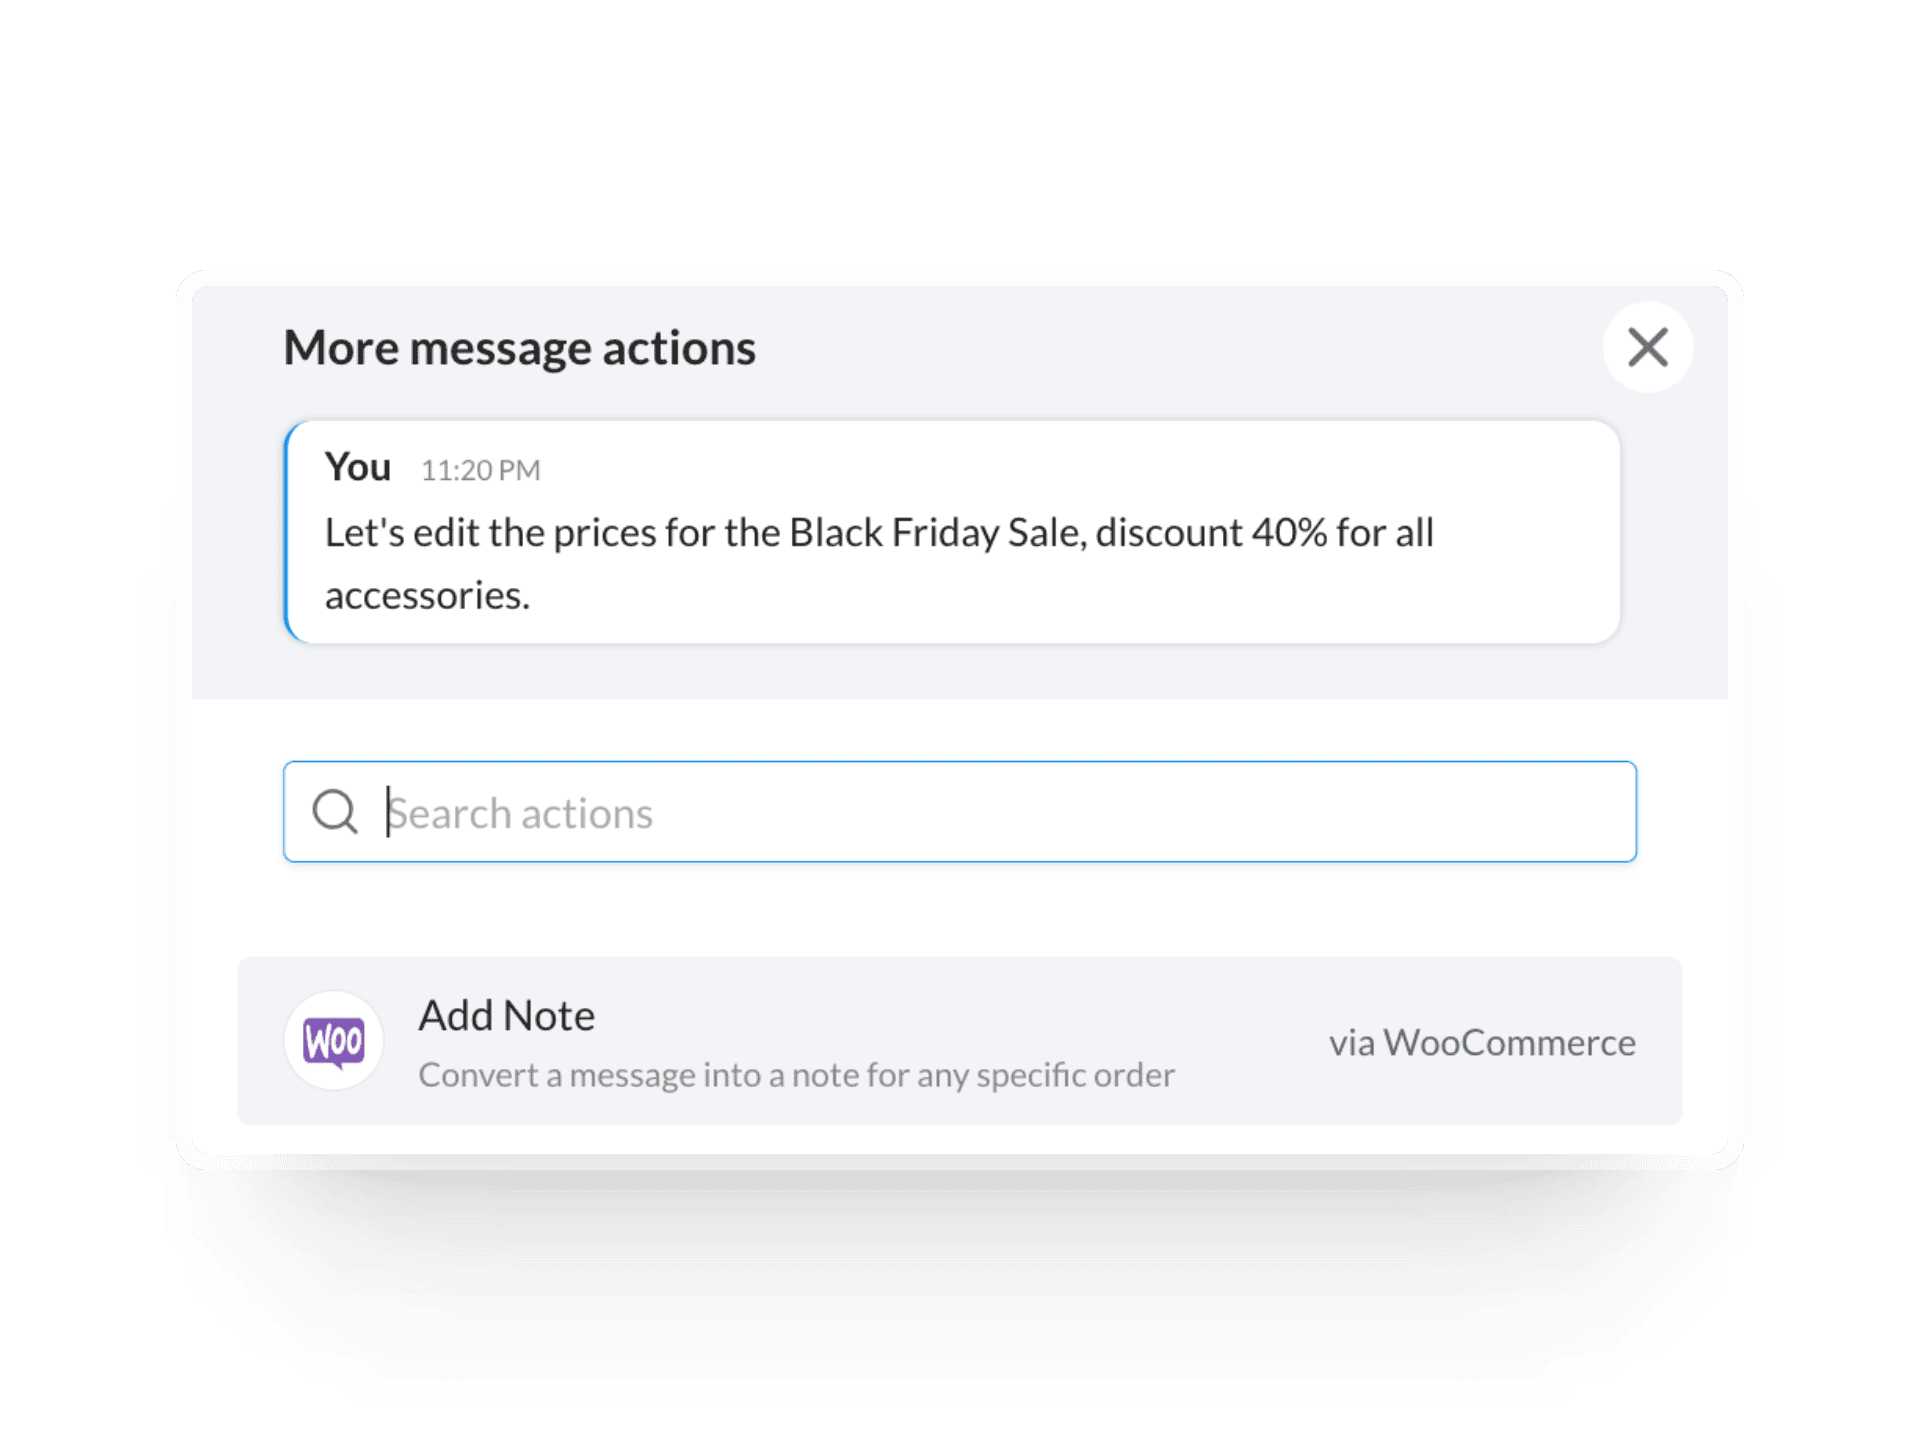1920x1440 pixels.
Task: Click the "You" sender name
Action: click(357, 467)
